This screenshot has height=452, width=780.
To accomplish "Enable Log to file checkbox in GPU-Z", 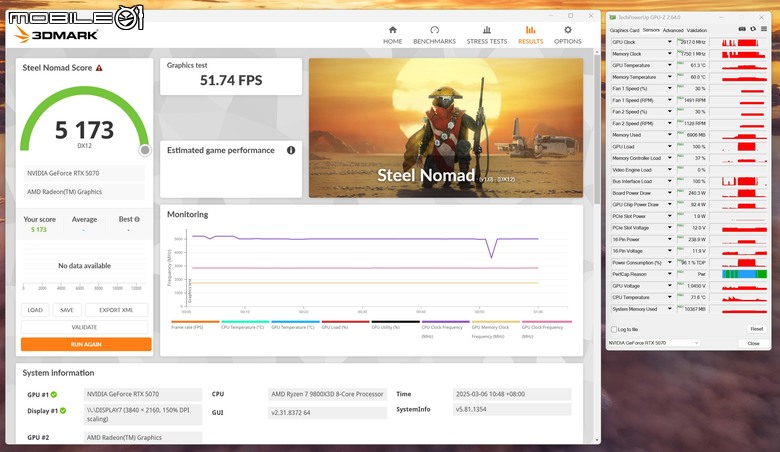I will [x=614, y=329].
